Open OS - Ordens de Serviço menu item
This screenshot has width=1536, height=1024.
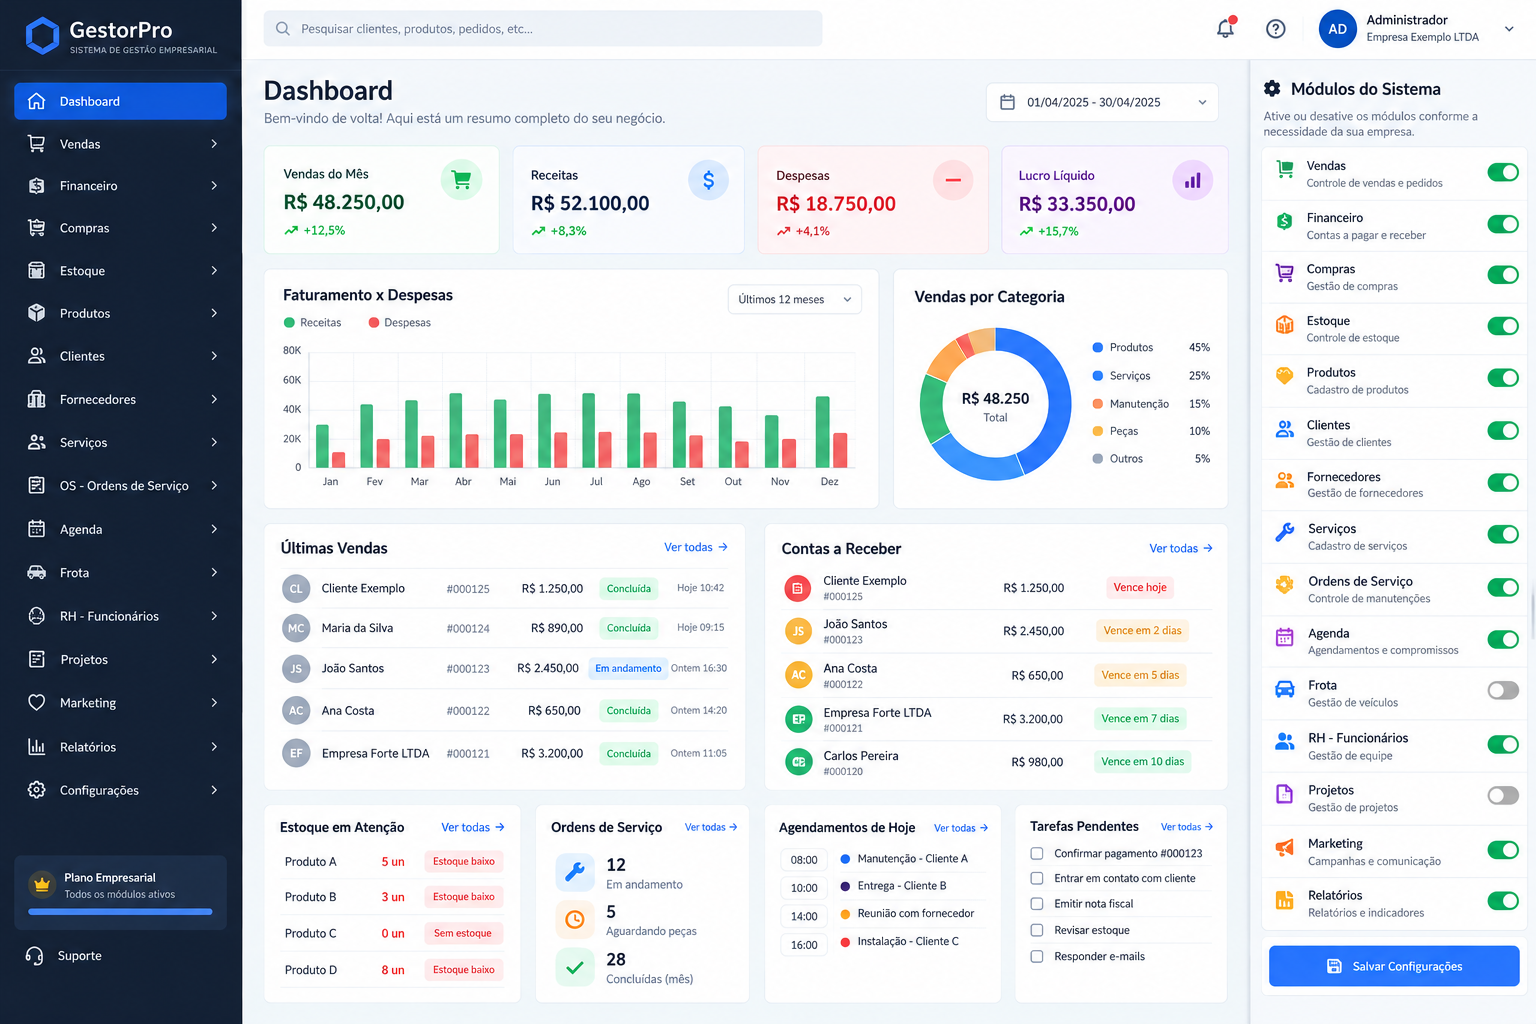[x=120, y=486]
